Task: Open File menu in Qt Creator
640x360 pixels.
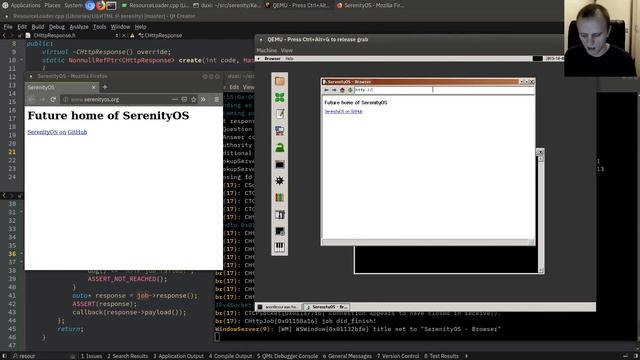Action: coord(8,27)
